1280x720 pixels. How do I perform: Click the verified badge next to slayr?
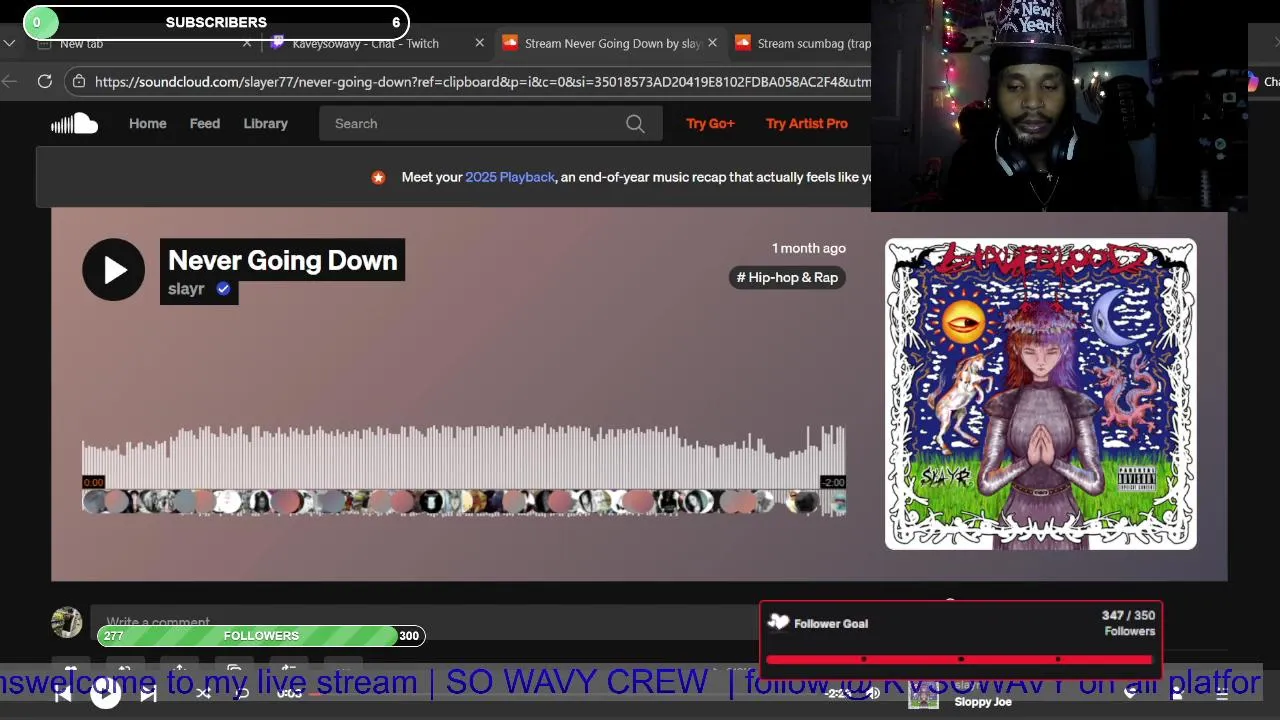pos(223,289)
